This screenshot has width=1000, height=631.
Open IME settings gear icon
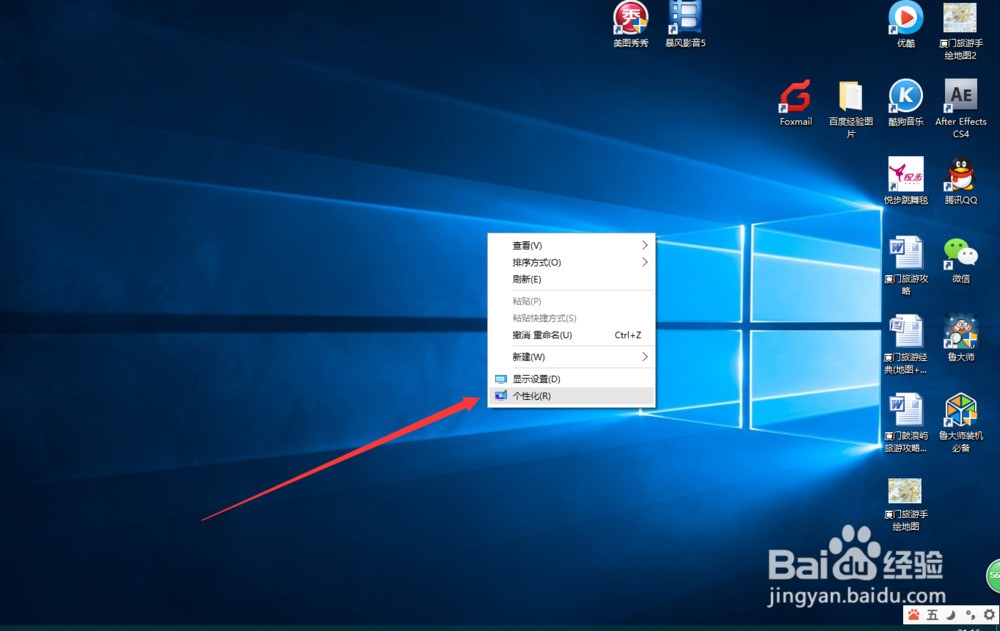(x=989, y=615)
